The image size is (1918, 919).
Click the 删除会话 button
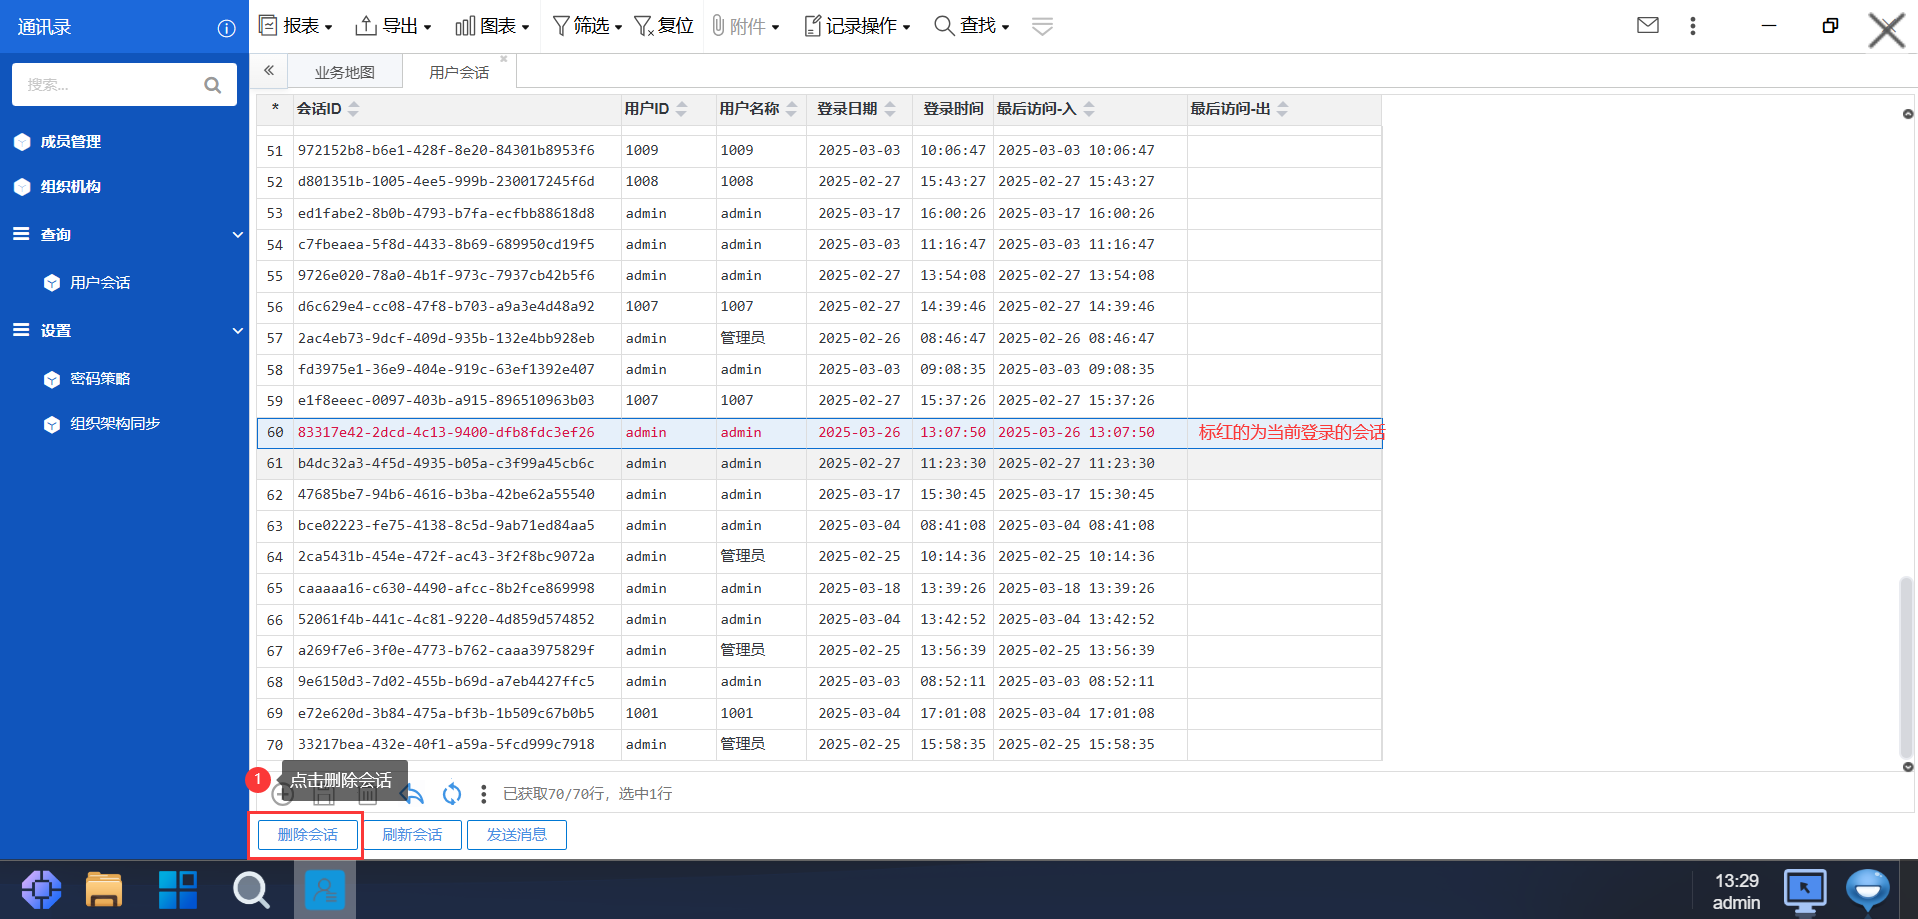click(x=307, y=835)
